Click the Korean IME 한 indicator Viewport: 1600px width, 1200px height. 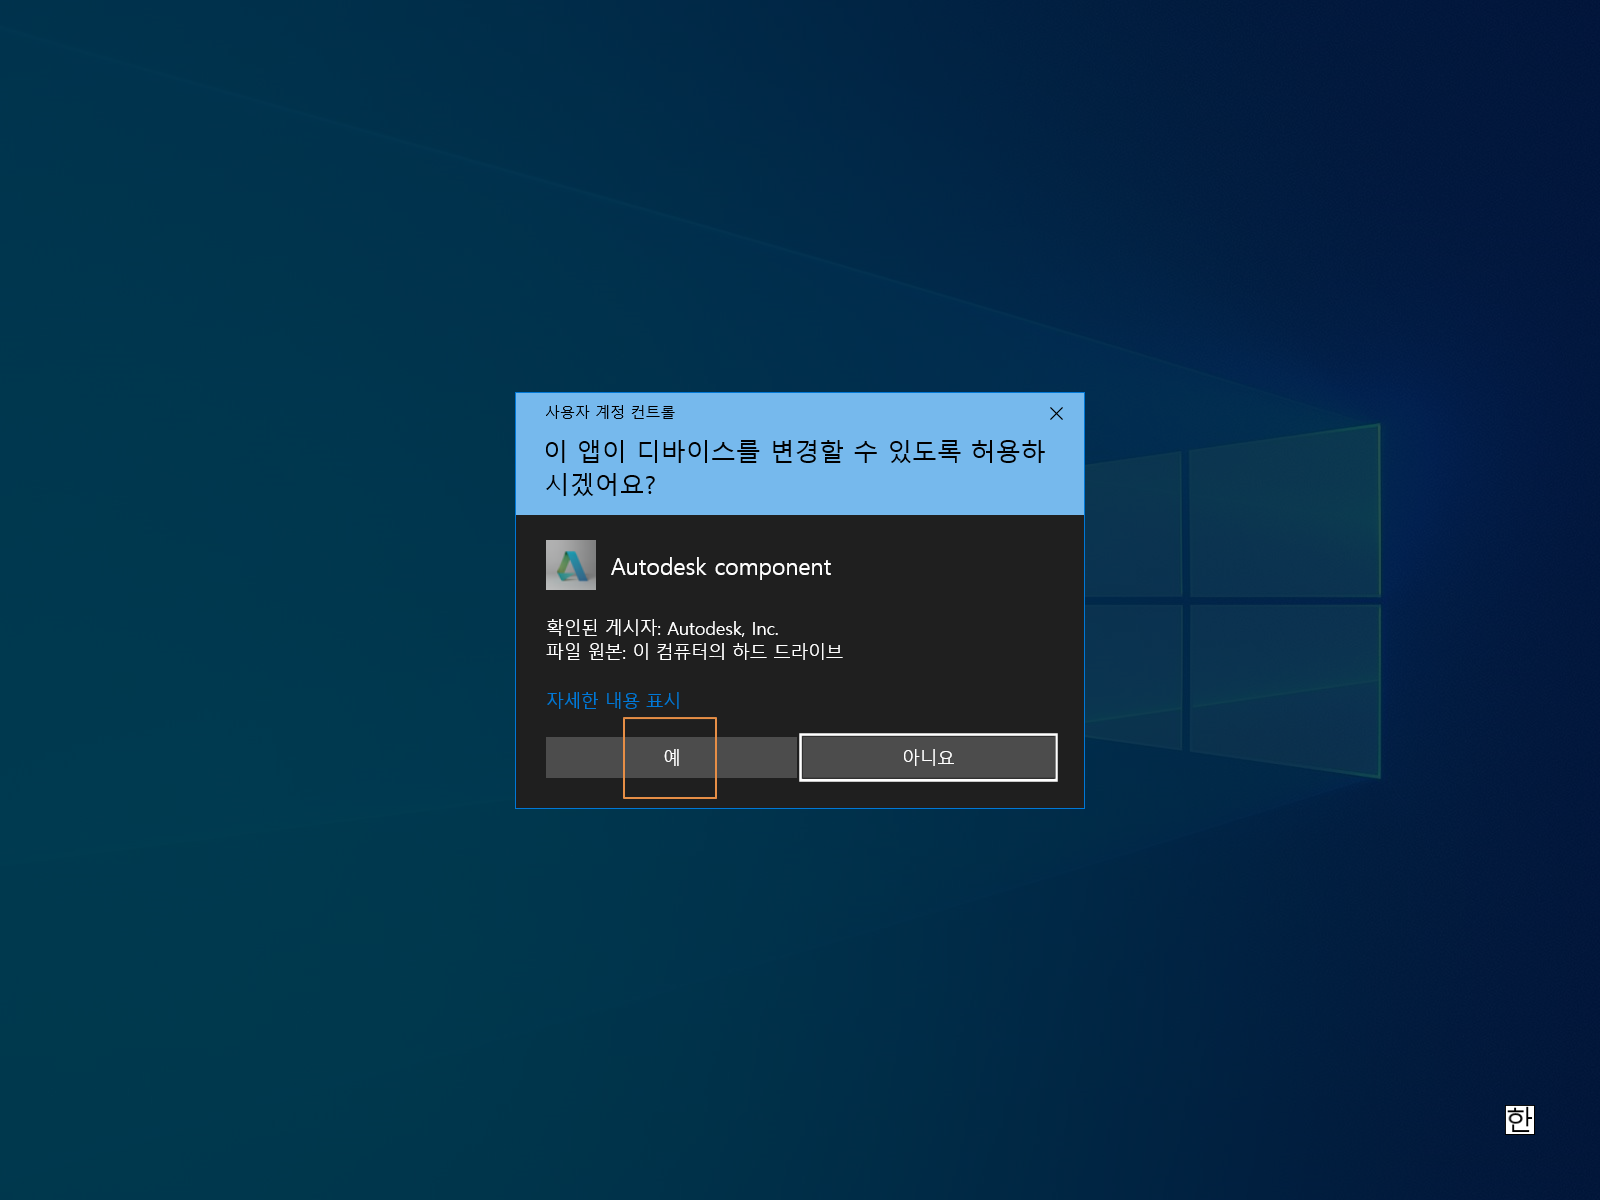[x=1519, y=1119]
